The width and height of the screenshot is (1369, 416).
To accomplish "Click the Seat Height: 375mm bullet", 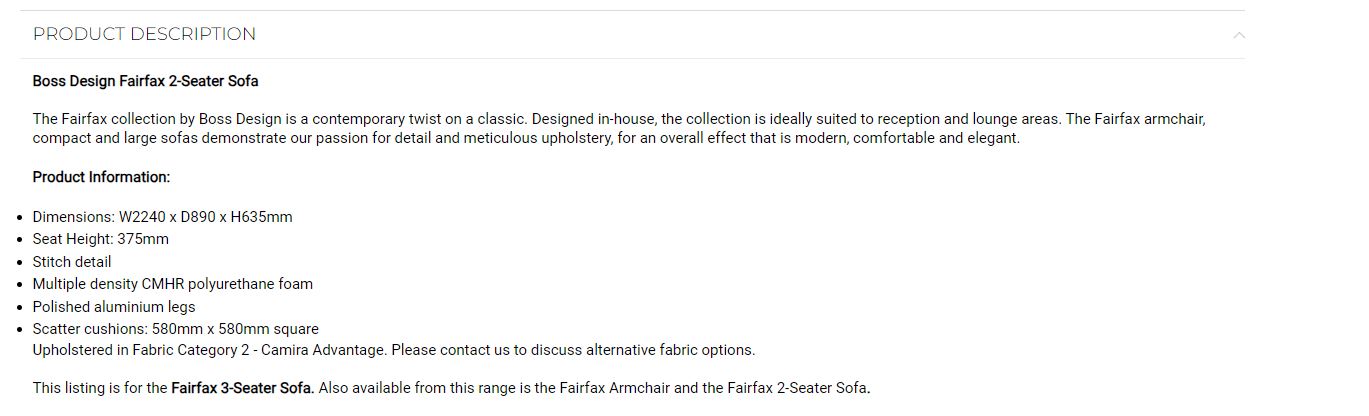I will 101,239.
